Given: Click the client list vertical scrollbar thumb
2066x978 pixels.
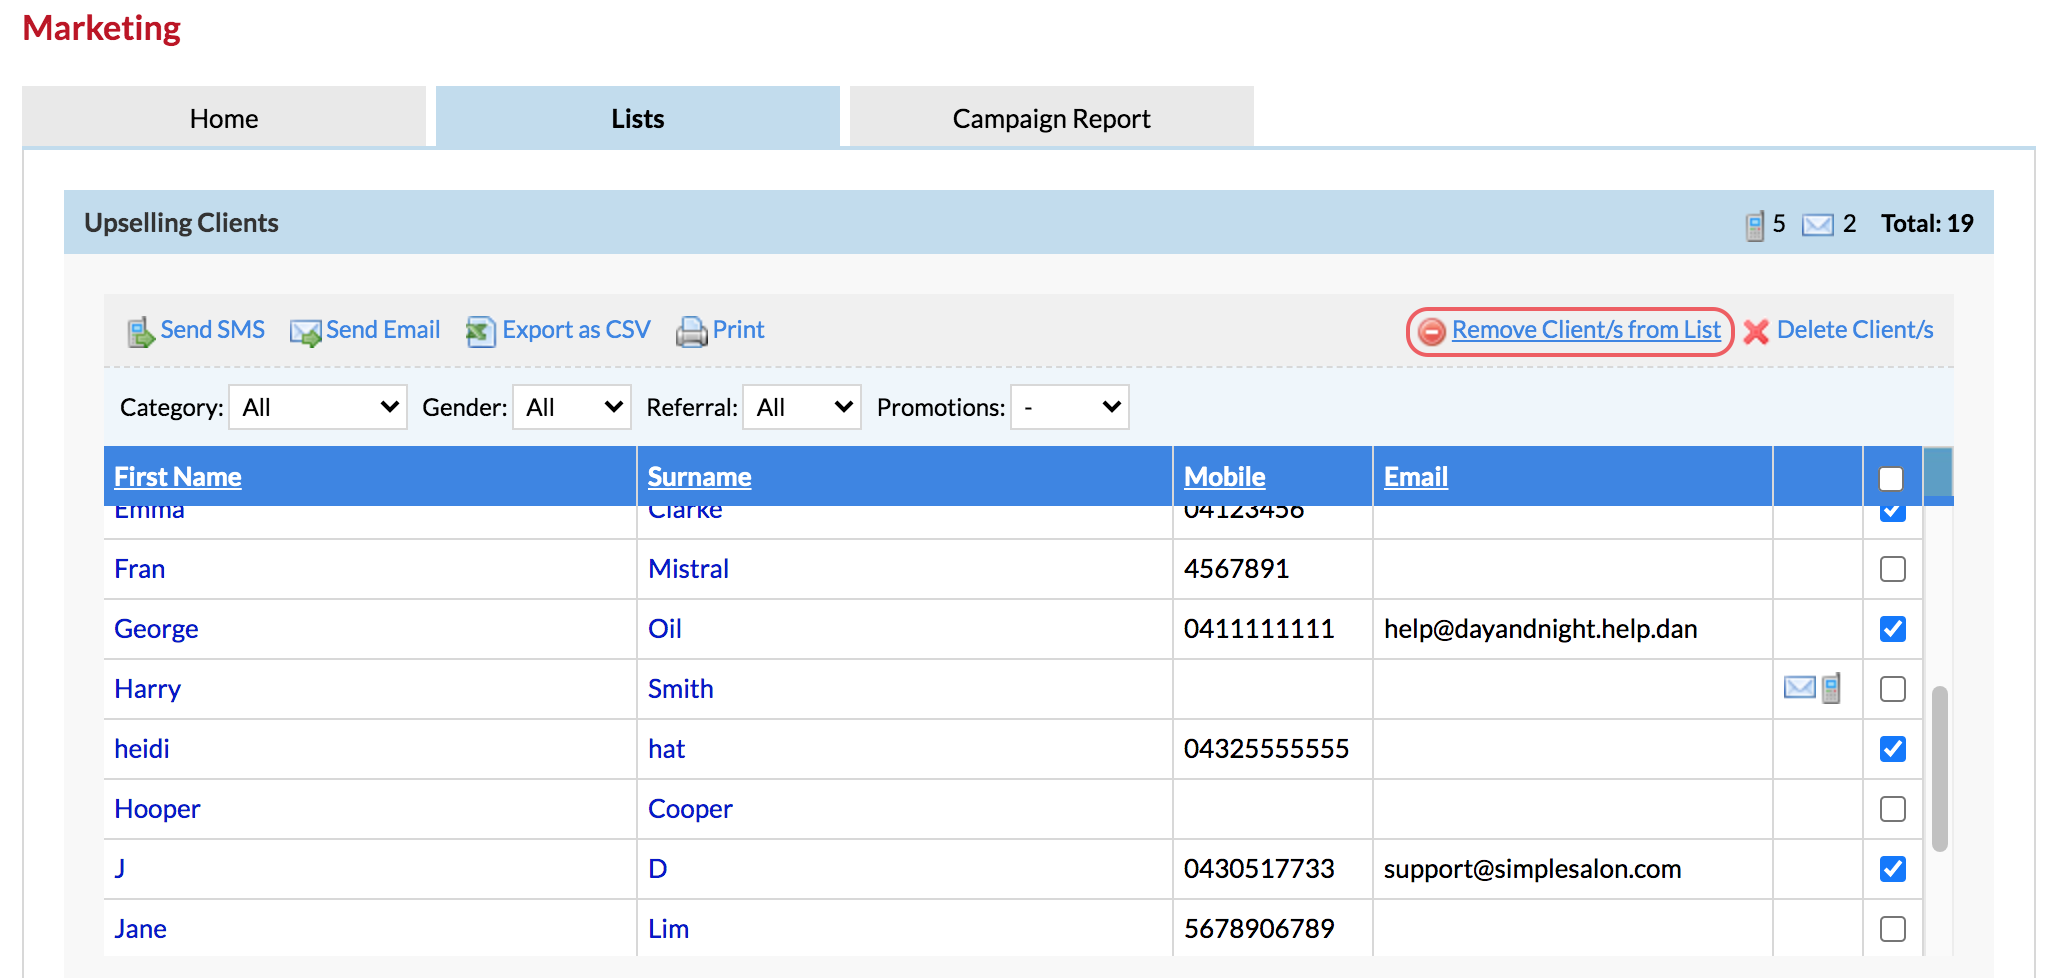Looking at the screenshot, I should 1940,768.
